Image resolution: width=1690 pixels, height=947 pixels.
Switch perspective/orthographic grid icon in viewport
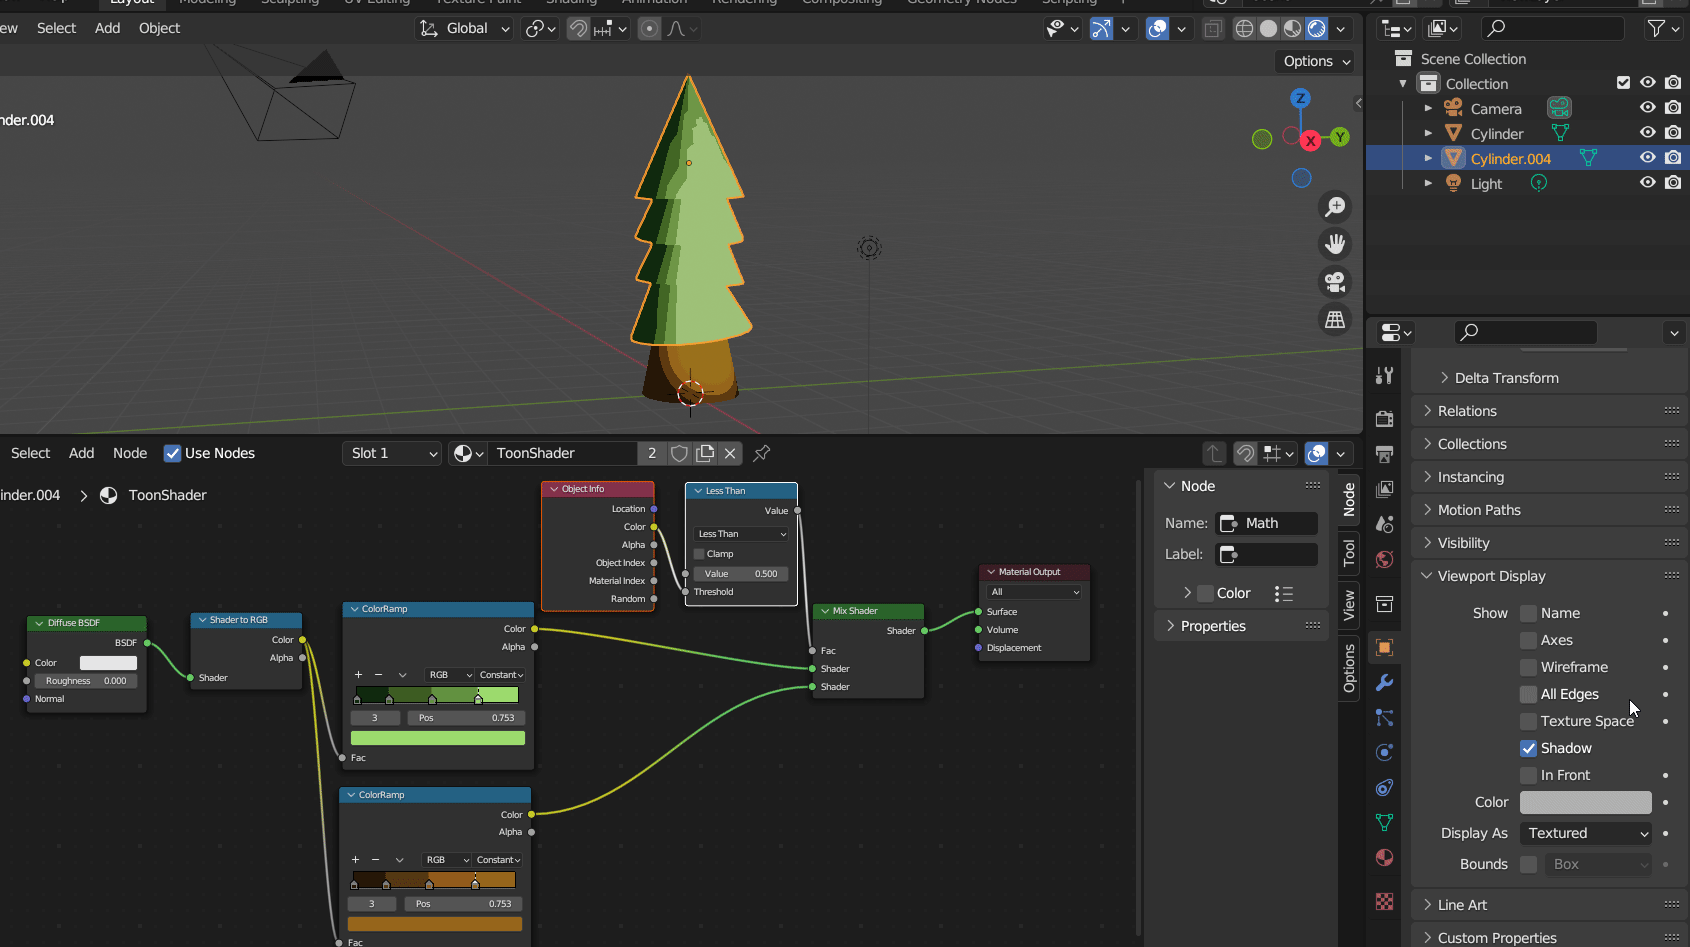pyautogui.click(x=1335, y=320)
